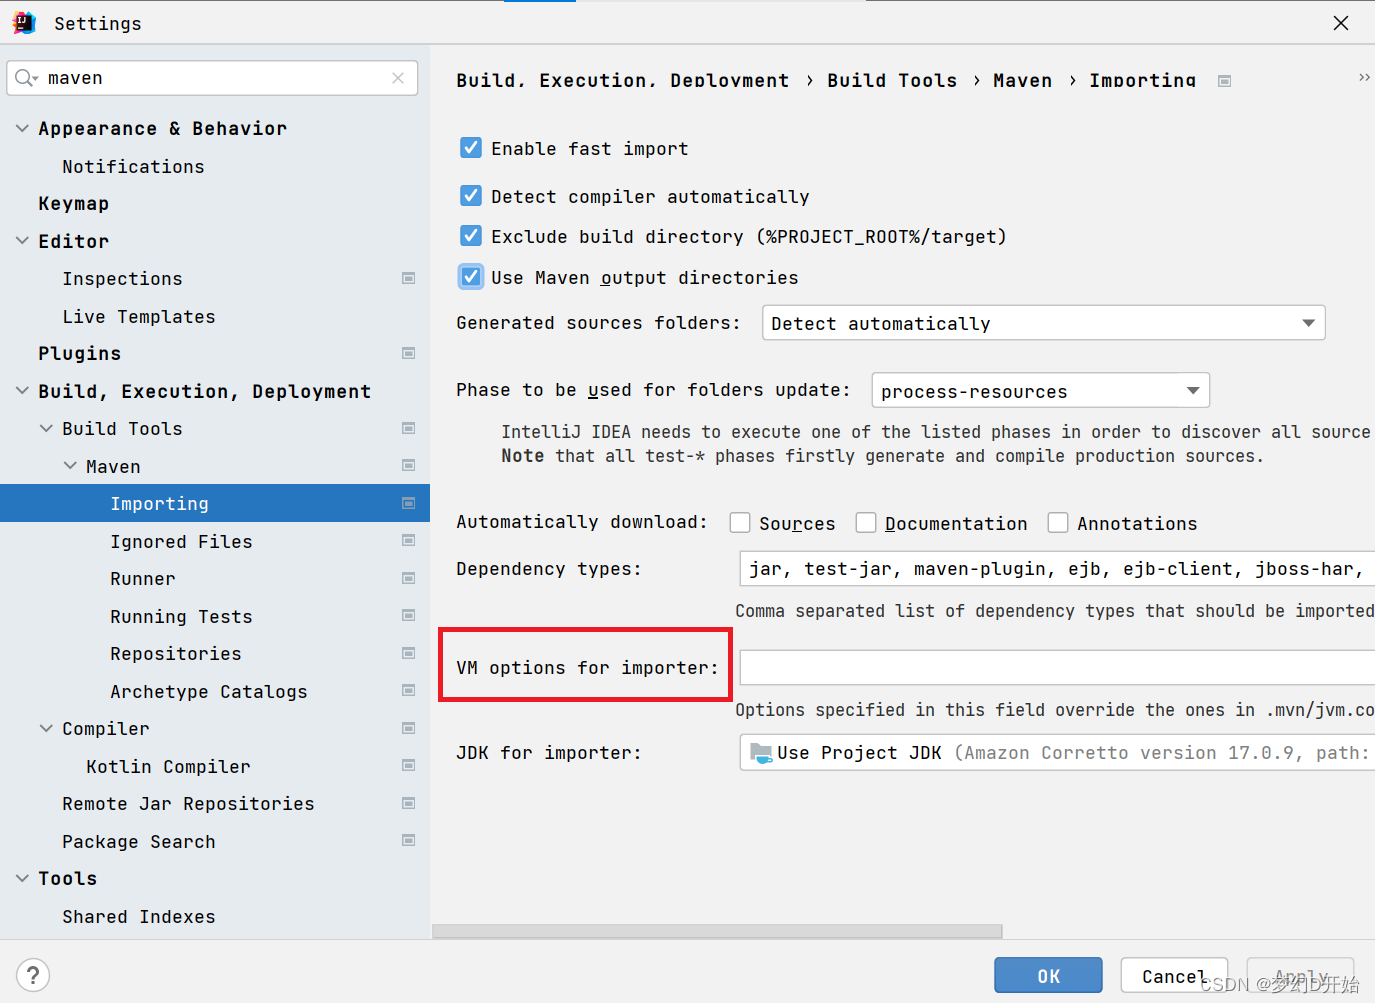Screen dimensions: 1375x1003
Task: Click project-level icon beside Runner
Action: pyautogui.click(x=408, y=578)
